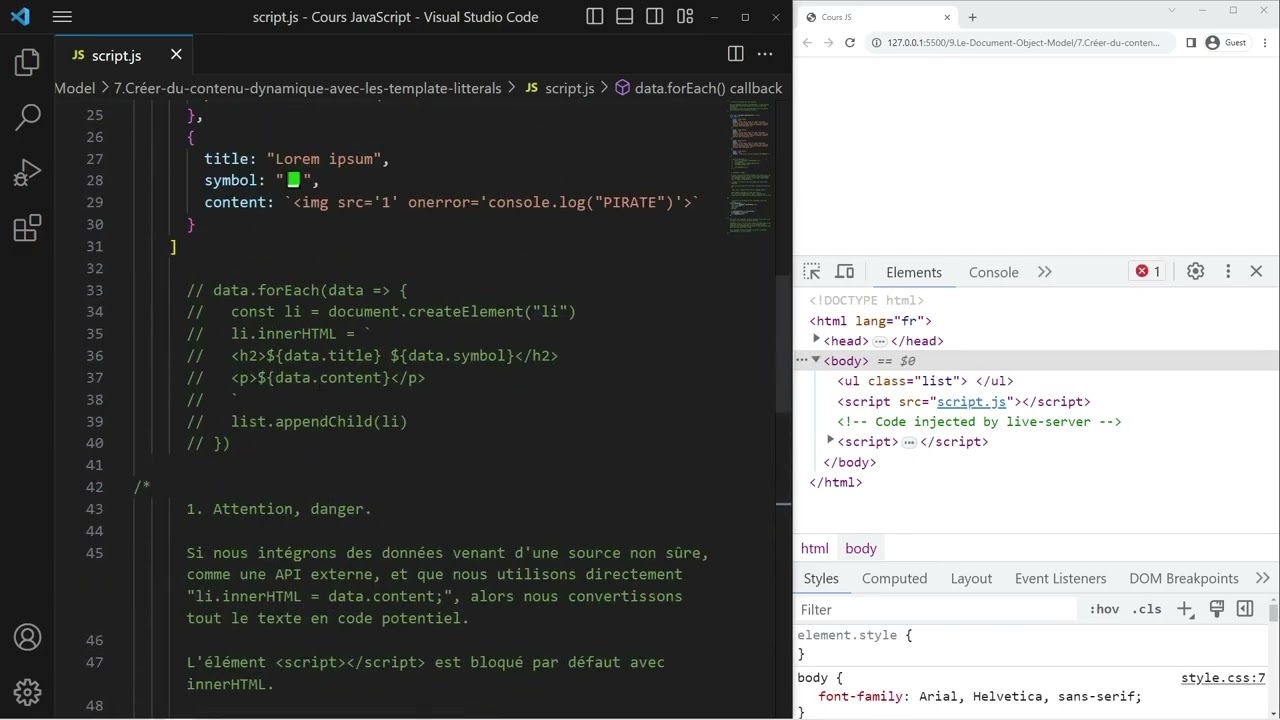The width and height of the screenshot is (1280, 720).
Task: Open the Manage gear in VS Code
Action: (x=28, y=691)
